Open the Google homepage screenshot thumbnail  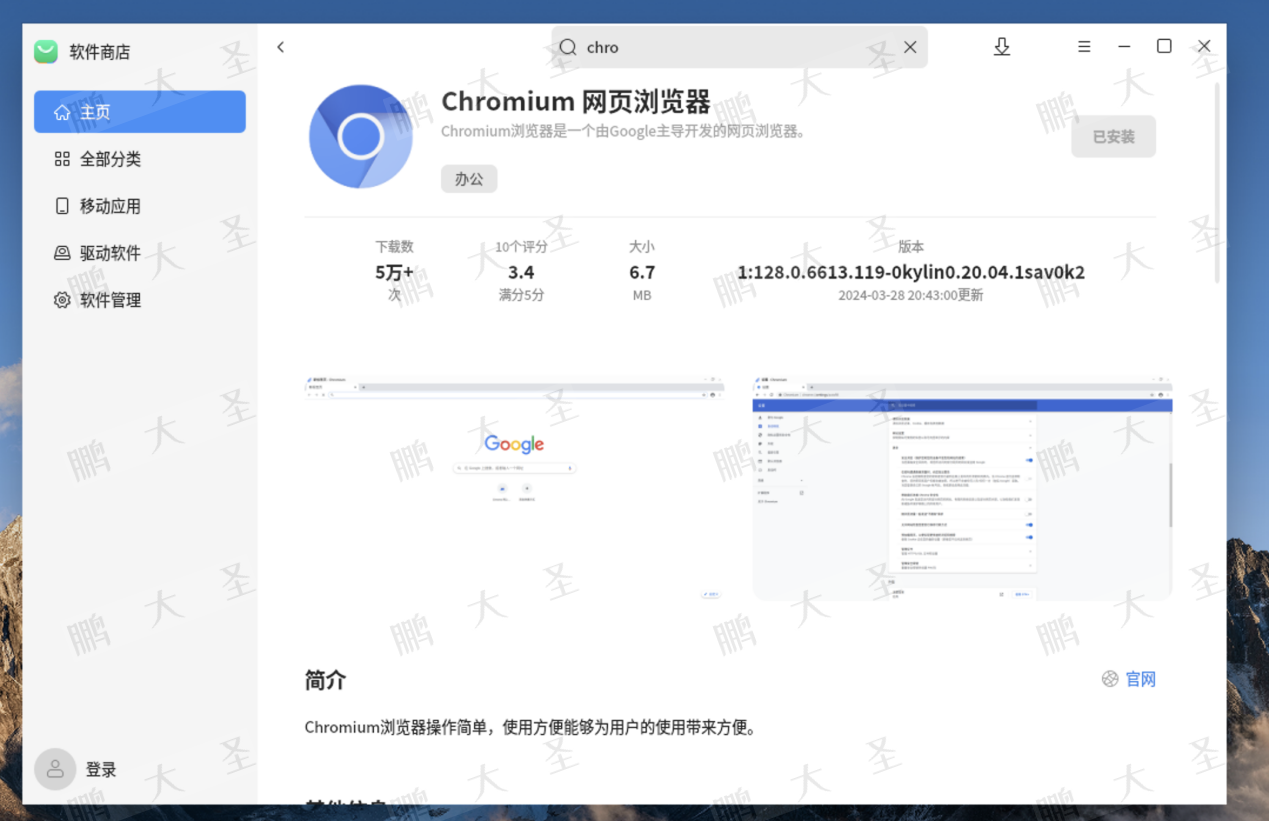click(514, 489)
